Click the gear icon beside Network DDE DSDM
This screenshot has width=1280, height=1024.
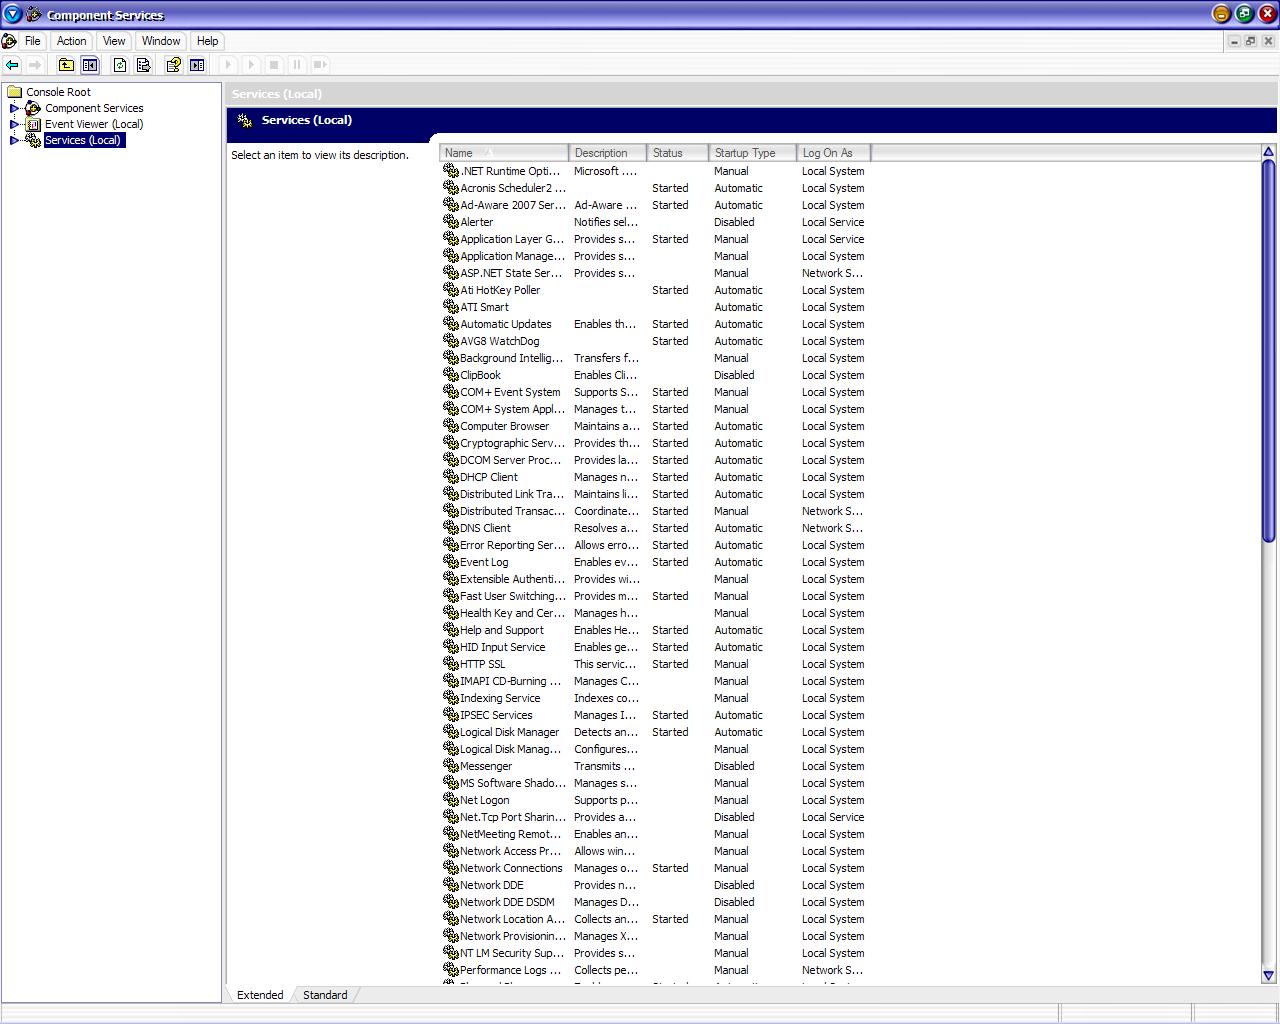point(450,902)
